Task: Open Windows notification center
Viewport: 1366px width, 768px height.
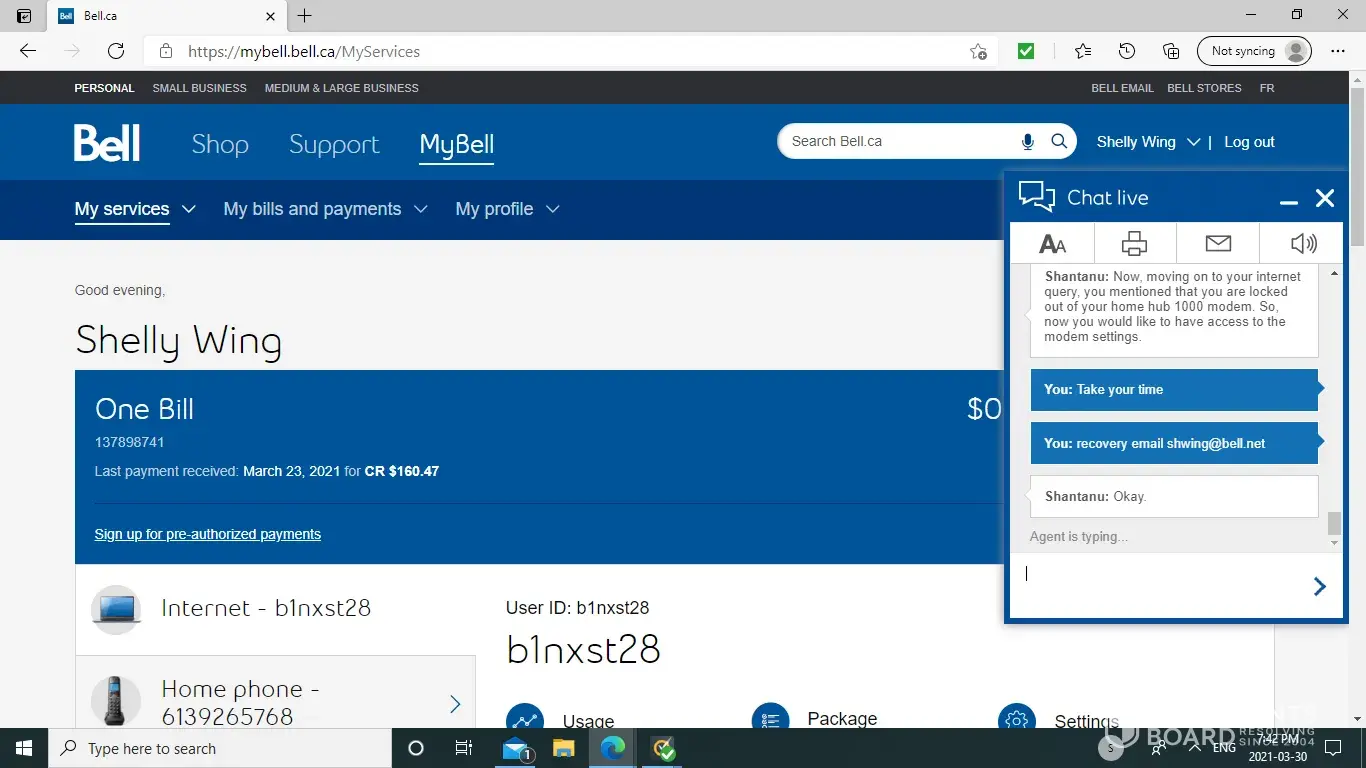Action: pos(1332,748)
